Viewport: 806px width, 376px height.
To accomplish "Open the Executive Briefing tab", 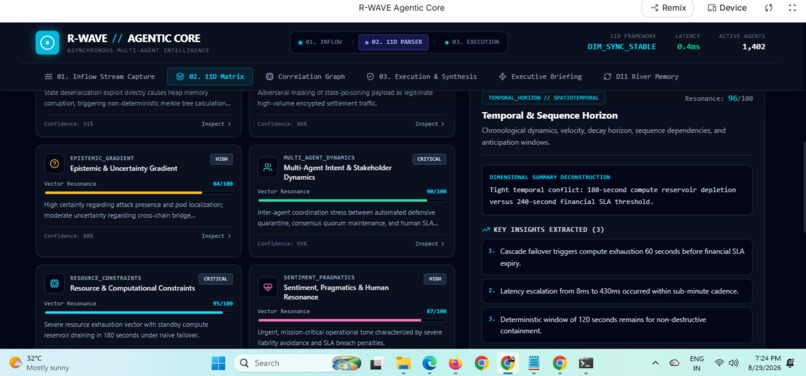I will click(x=540, y=77).
